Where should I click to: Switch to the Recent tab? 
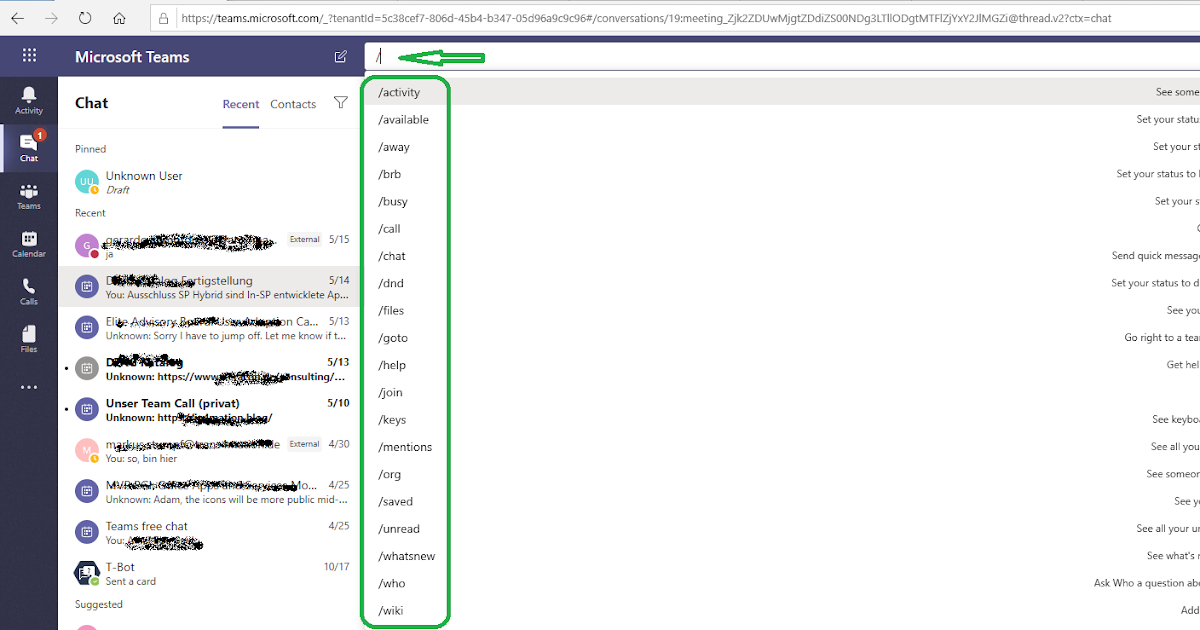click(x=241, y=103)
